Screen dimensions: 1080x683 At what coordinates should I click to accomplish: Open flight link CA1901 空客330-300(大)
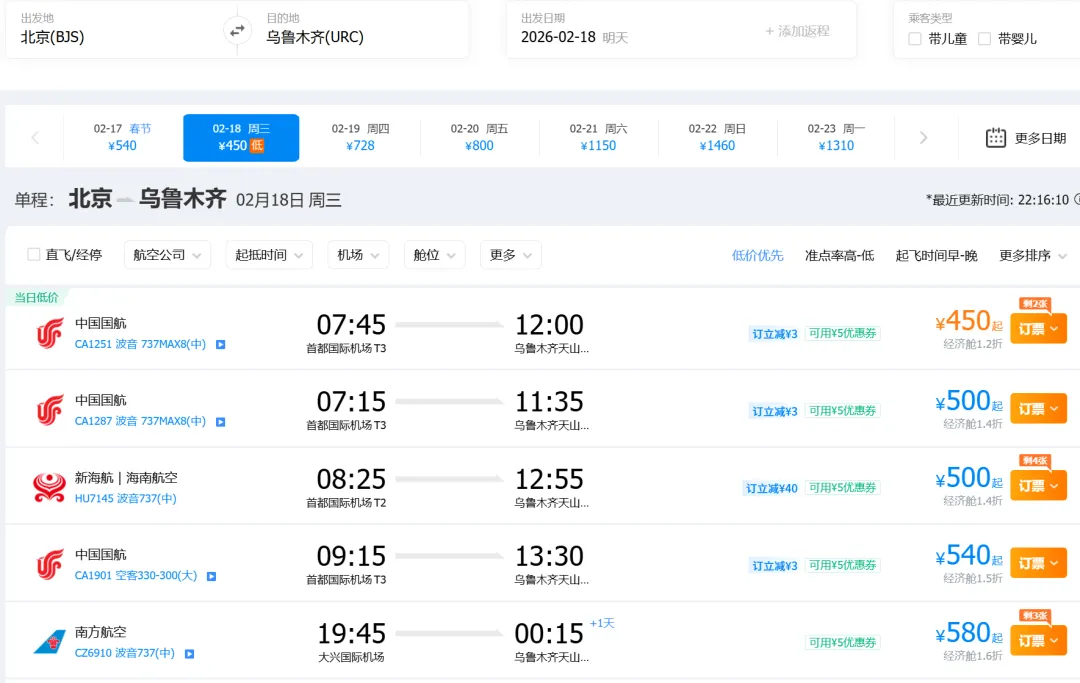click(x=136, y=575)
